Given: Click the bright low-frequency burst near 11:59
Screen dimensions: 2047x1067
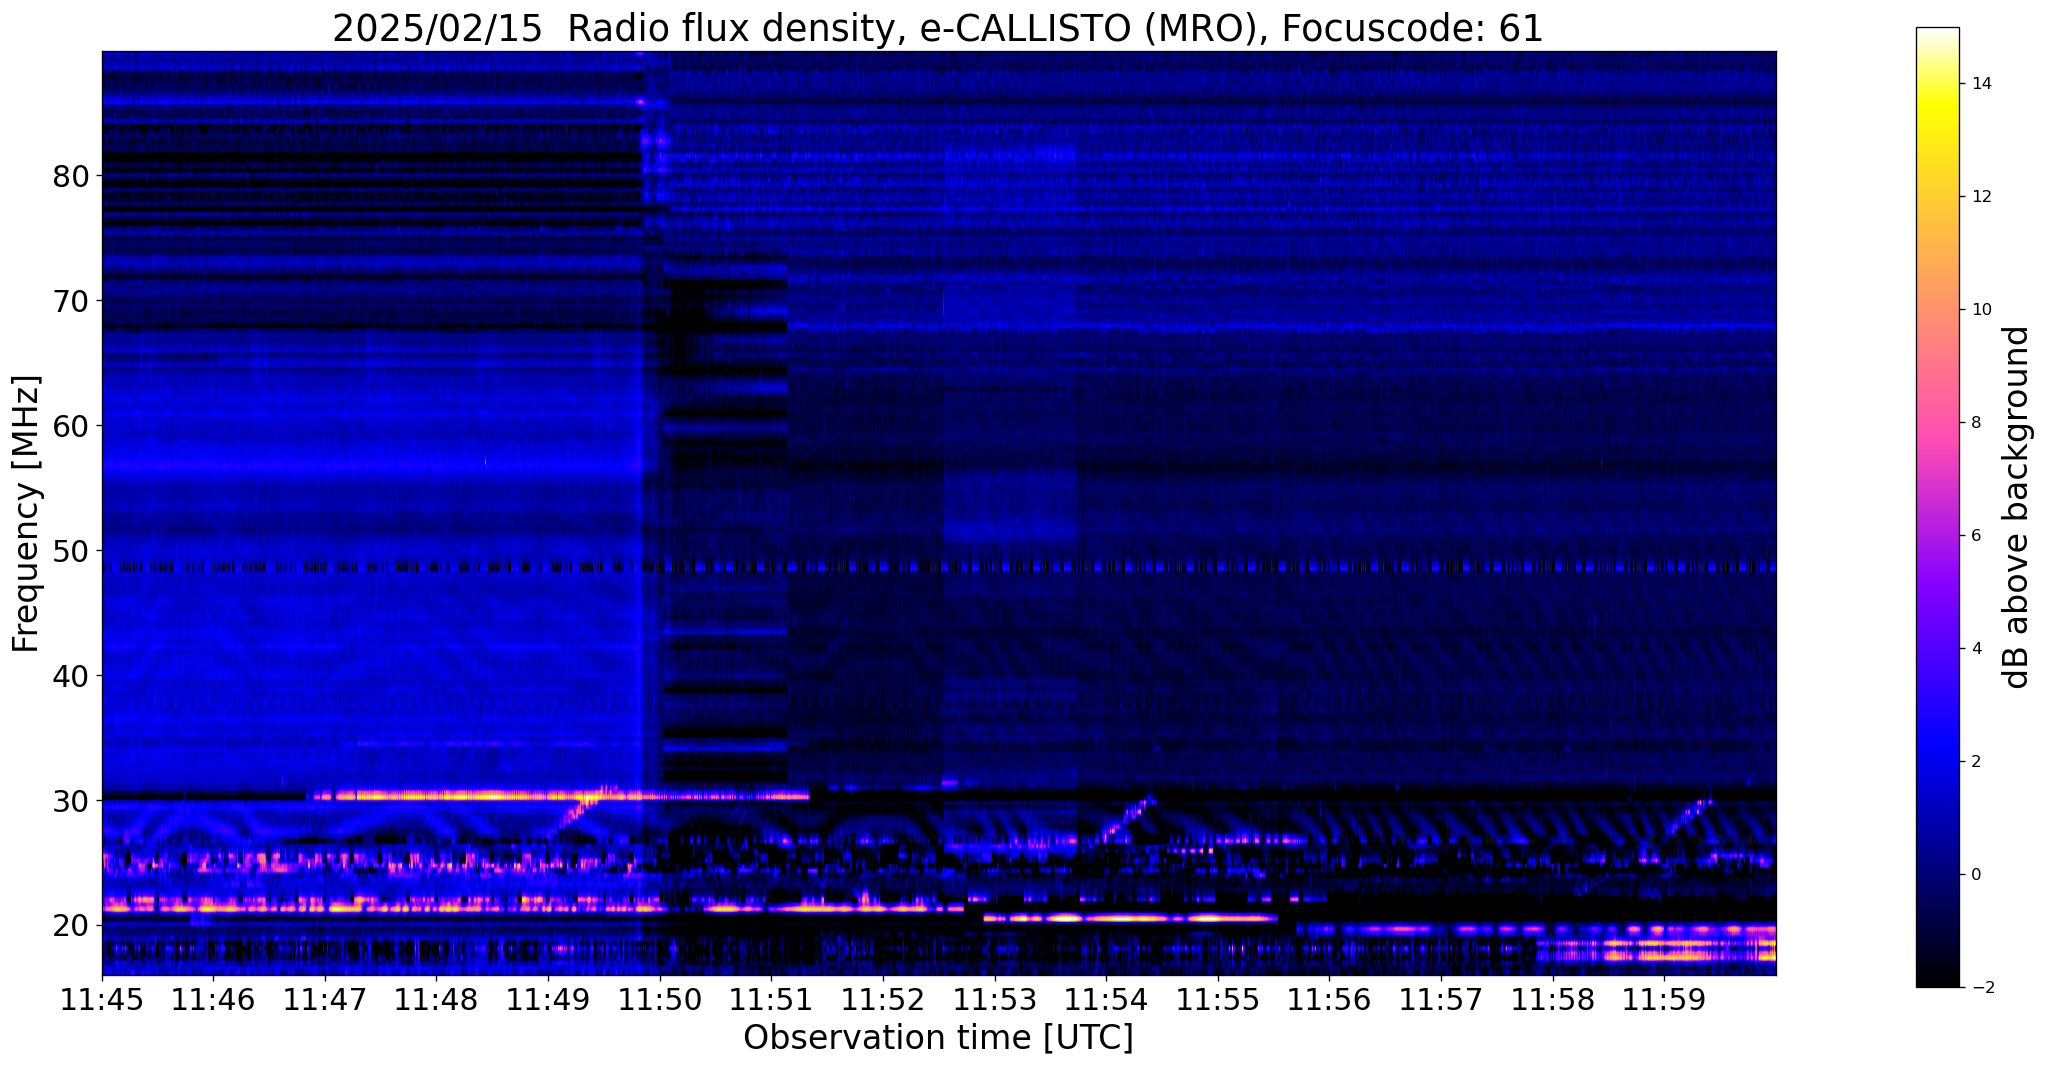Looking at the screenshot, I should pyautogui.click(x=1657, y=950).
